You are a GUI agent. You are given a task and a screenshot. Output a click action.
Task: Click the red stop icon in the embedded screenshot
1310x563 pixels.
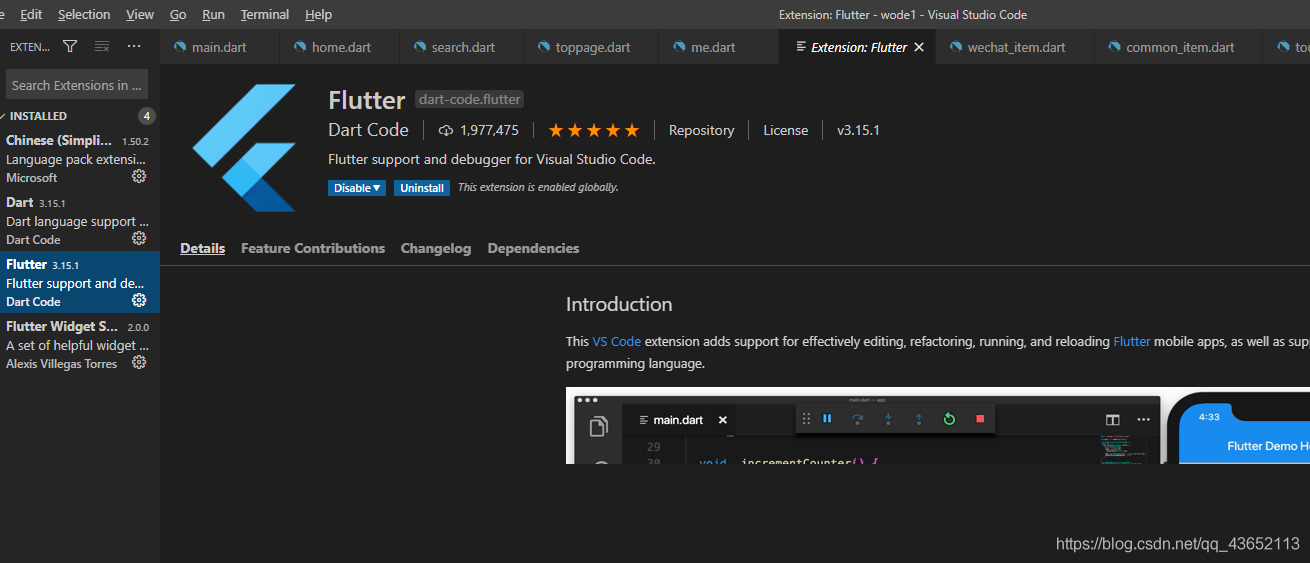pyautogui.click(x=980, y=419)
